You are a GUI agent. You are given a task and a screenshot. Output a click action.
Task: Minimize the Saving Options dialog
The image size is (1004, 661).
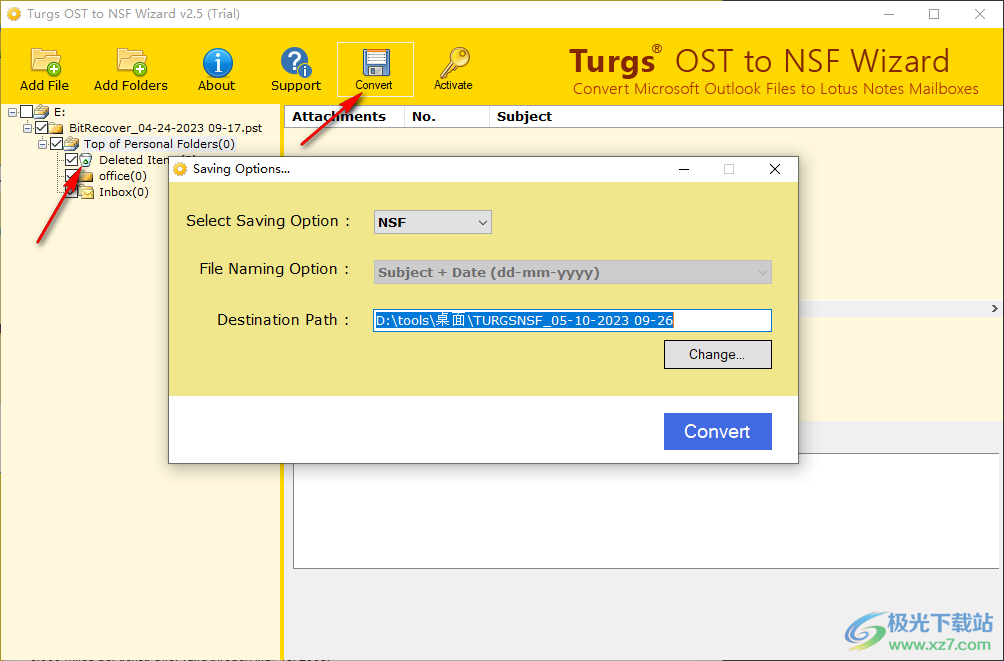[684, 169]
